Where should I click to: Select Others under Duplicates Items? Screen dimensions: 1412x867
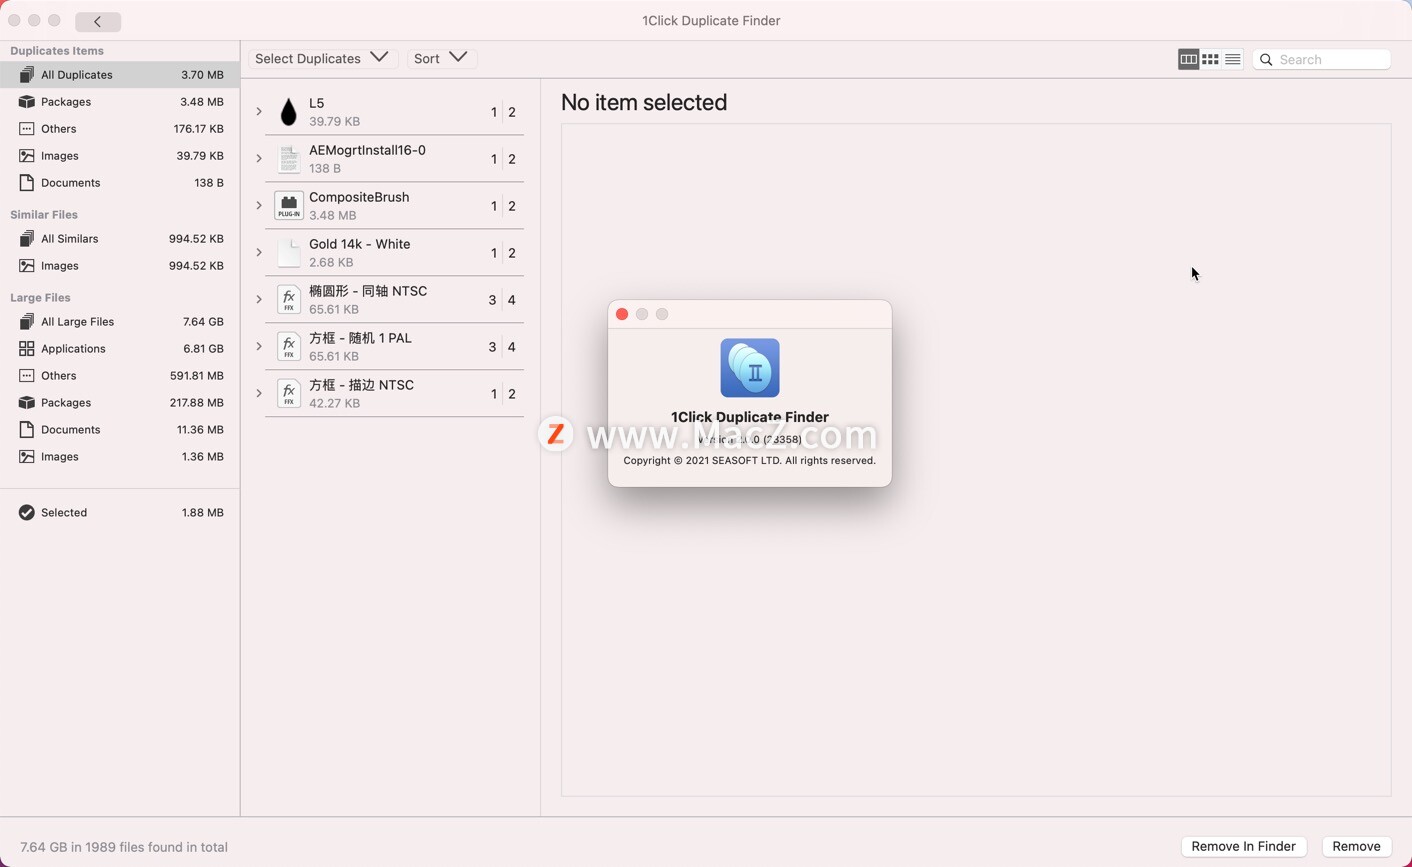(120, 129)
